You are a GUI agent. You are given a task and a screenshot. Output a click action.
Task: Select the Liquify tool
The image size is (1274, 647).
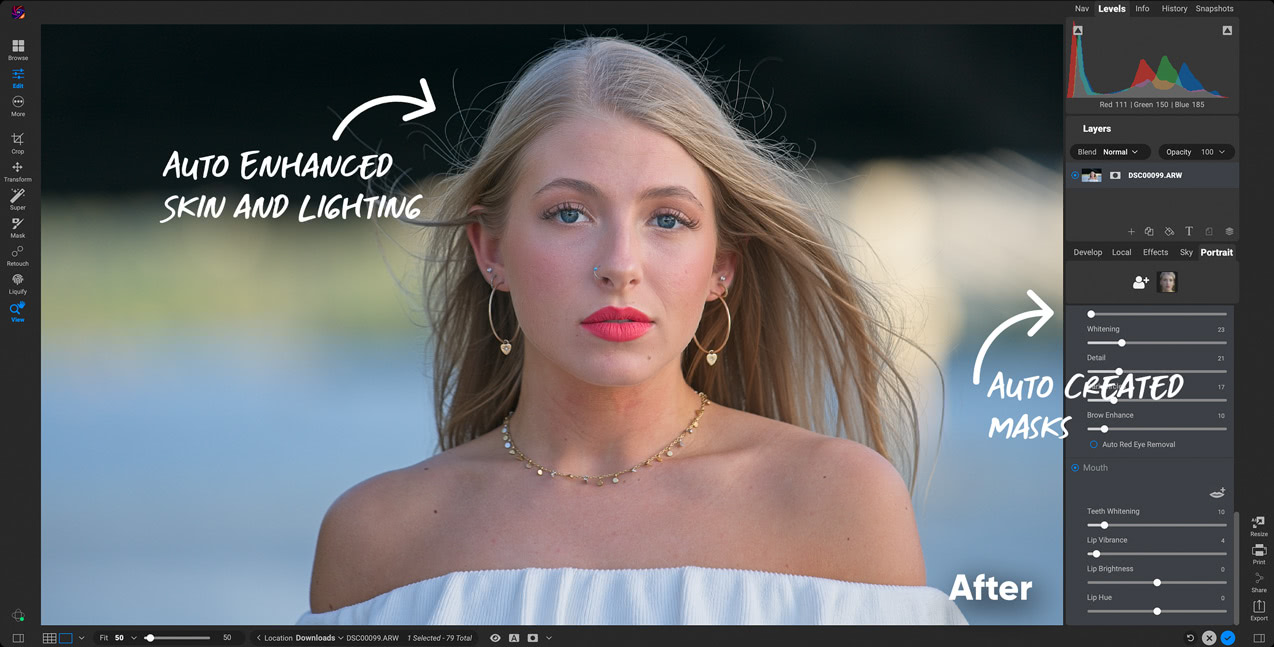[x=18, y=283]
